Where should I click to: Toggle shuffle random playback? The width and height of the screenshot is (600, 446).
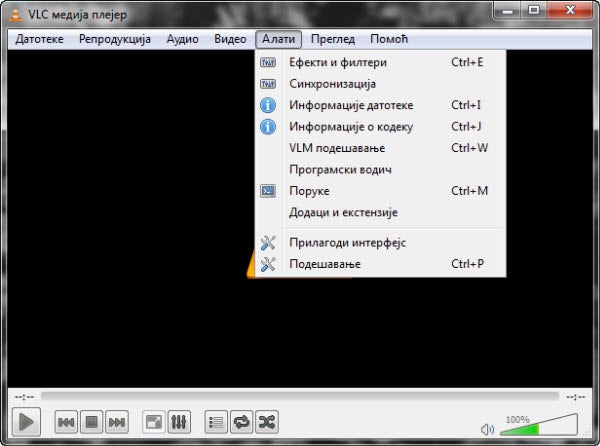click(266, 422)
